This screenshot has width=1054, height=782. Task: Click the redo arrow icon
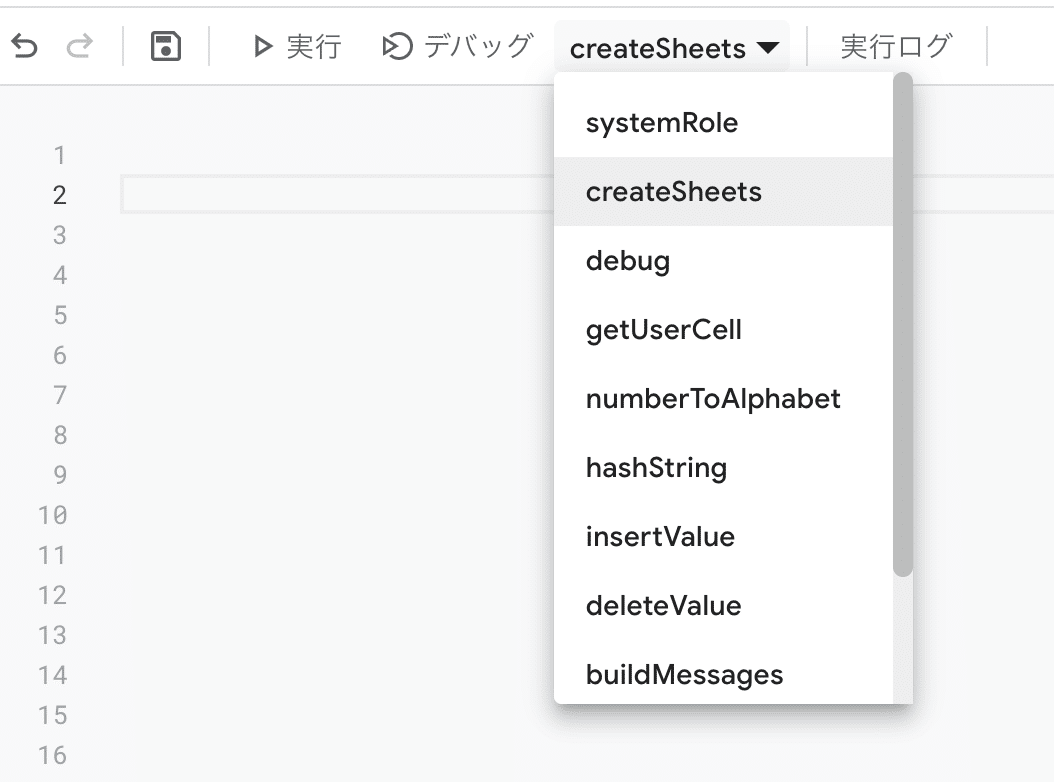(79, 46)
